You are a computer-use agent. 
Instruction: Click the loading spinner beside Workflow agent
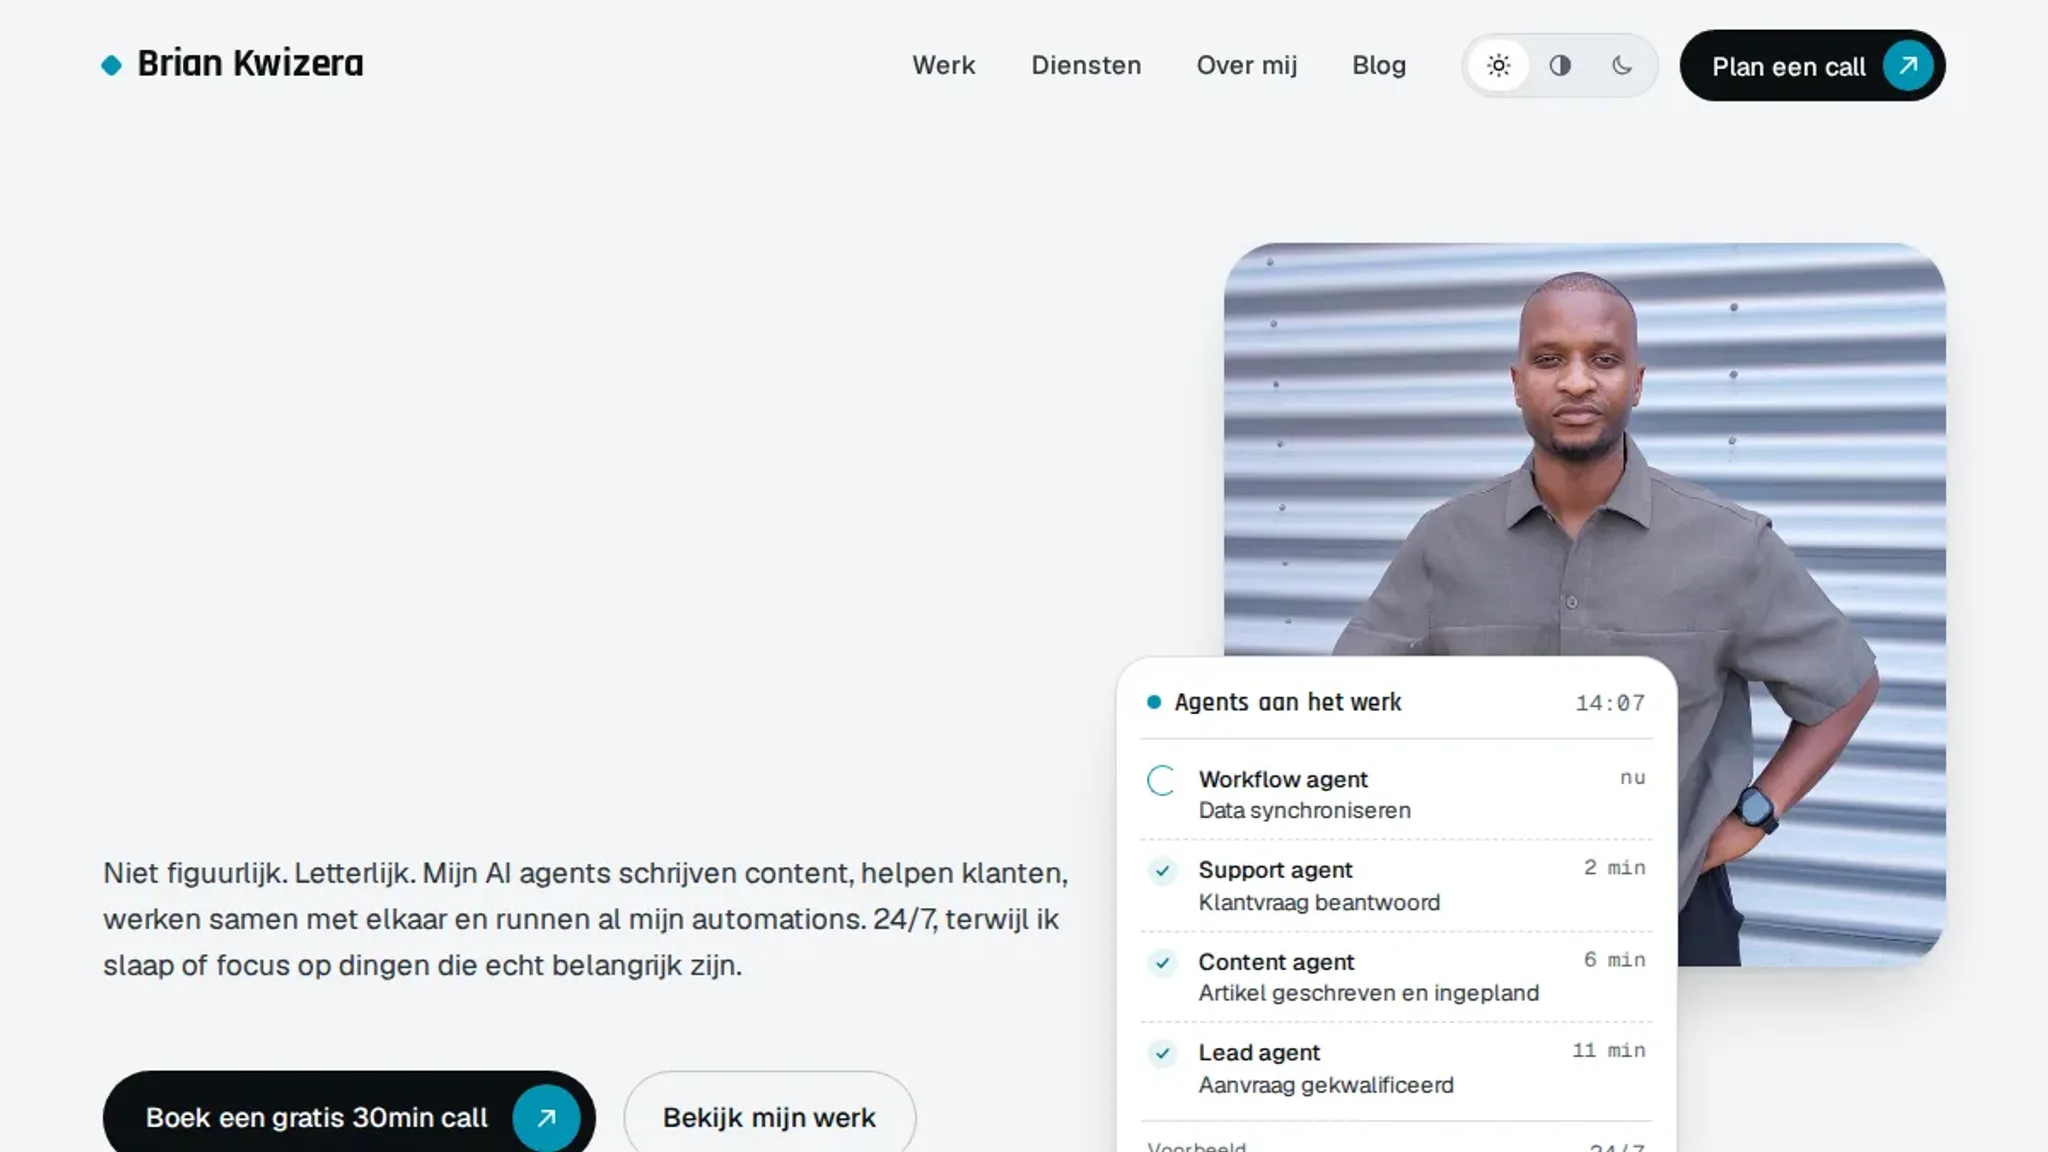click(1162, 781)
